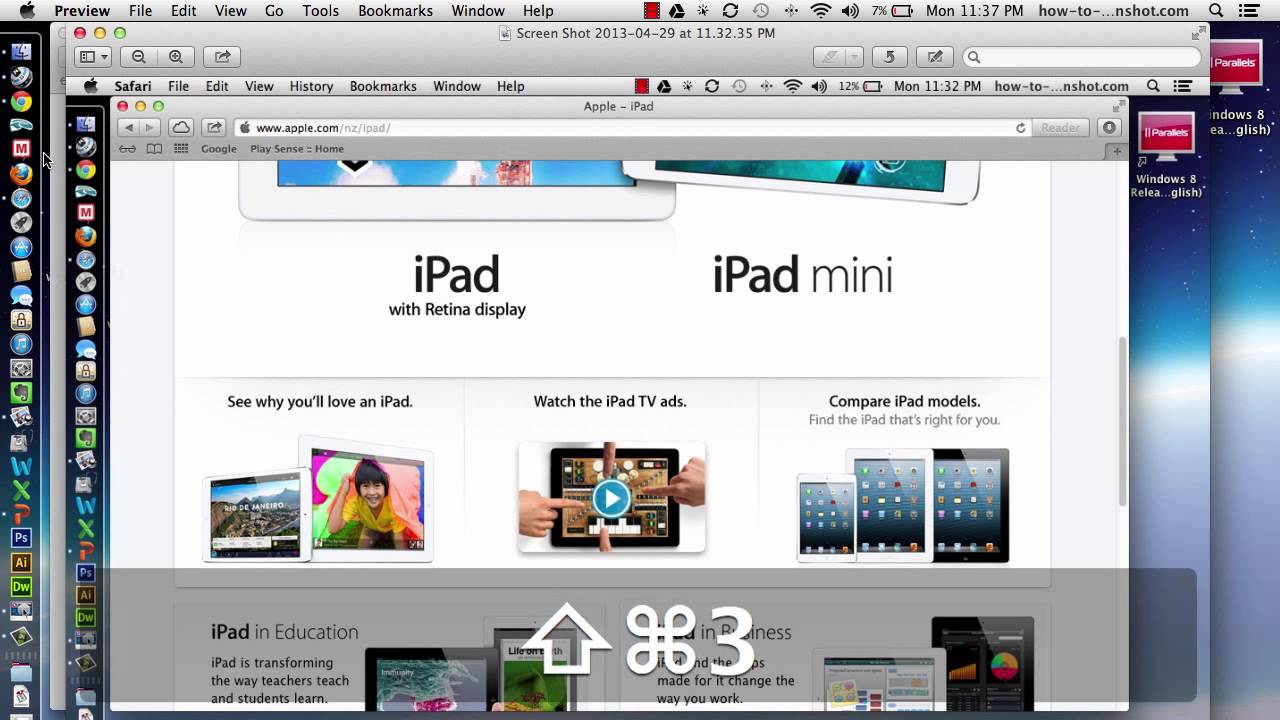
Task: Open the Preview sidebar view menu
Action: click(x=94, y=57)
